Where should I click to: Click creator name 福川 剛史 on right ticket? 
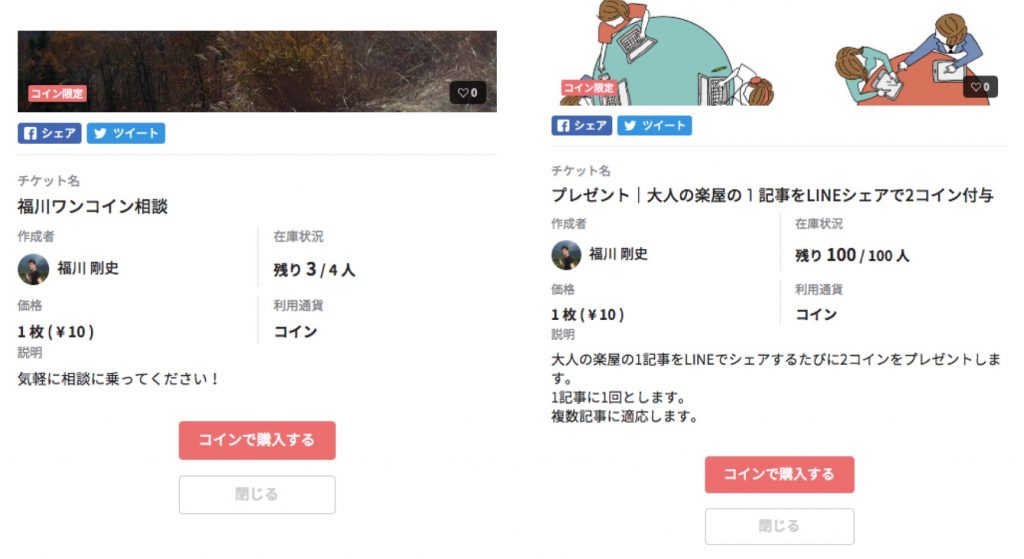(x=618, y=254)
